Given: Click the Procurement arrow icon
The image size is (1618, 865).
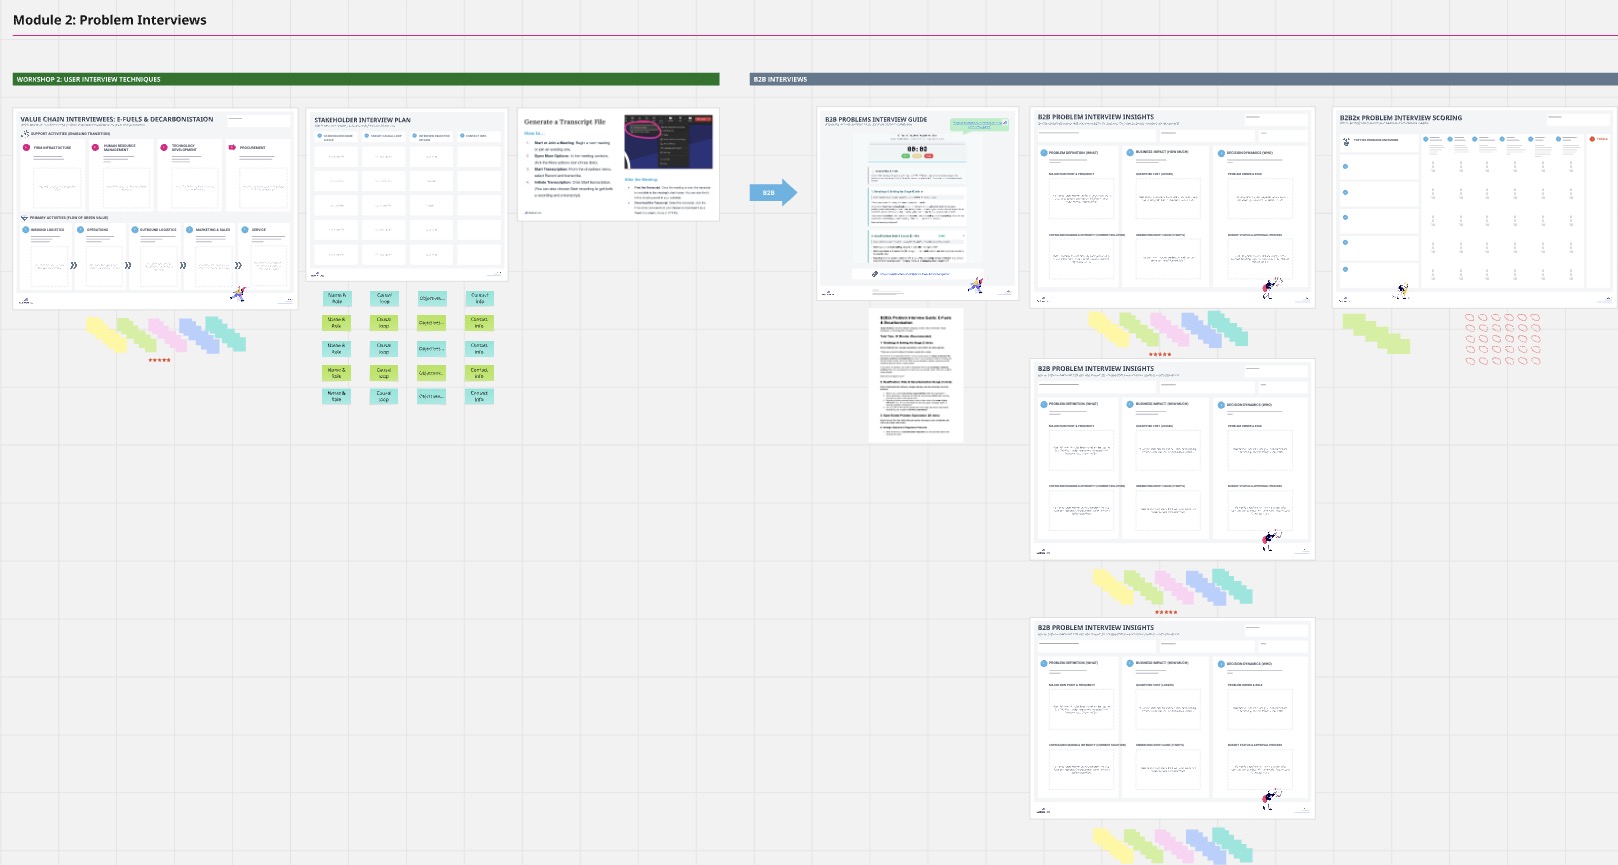Looking at the screenshot, I should click(232, 147).
